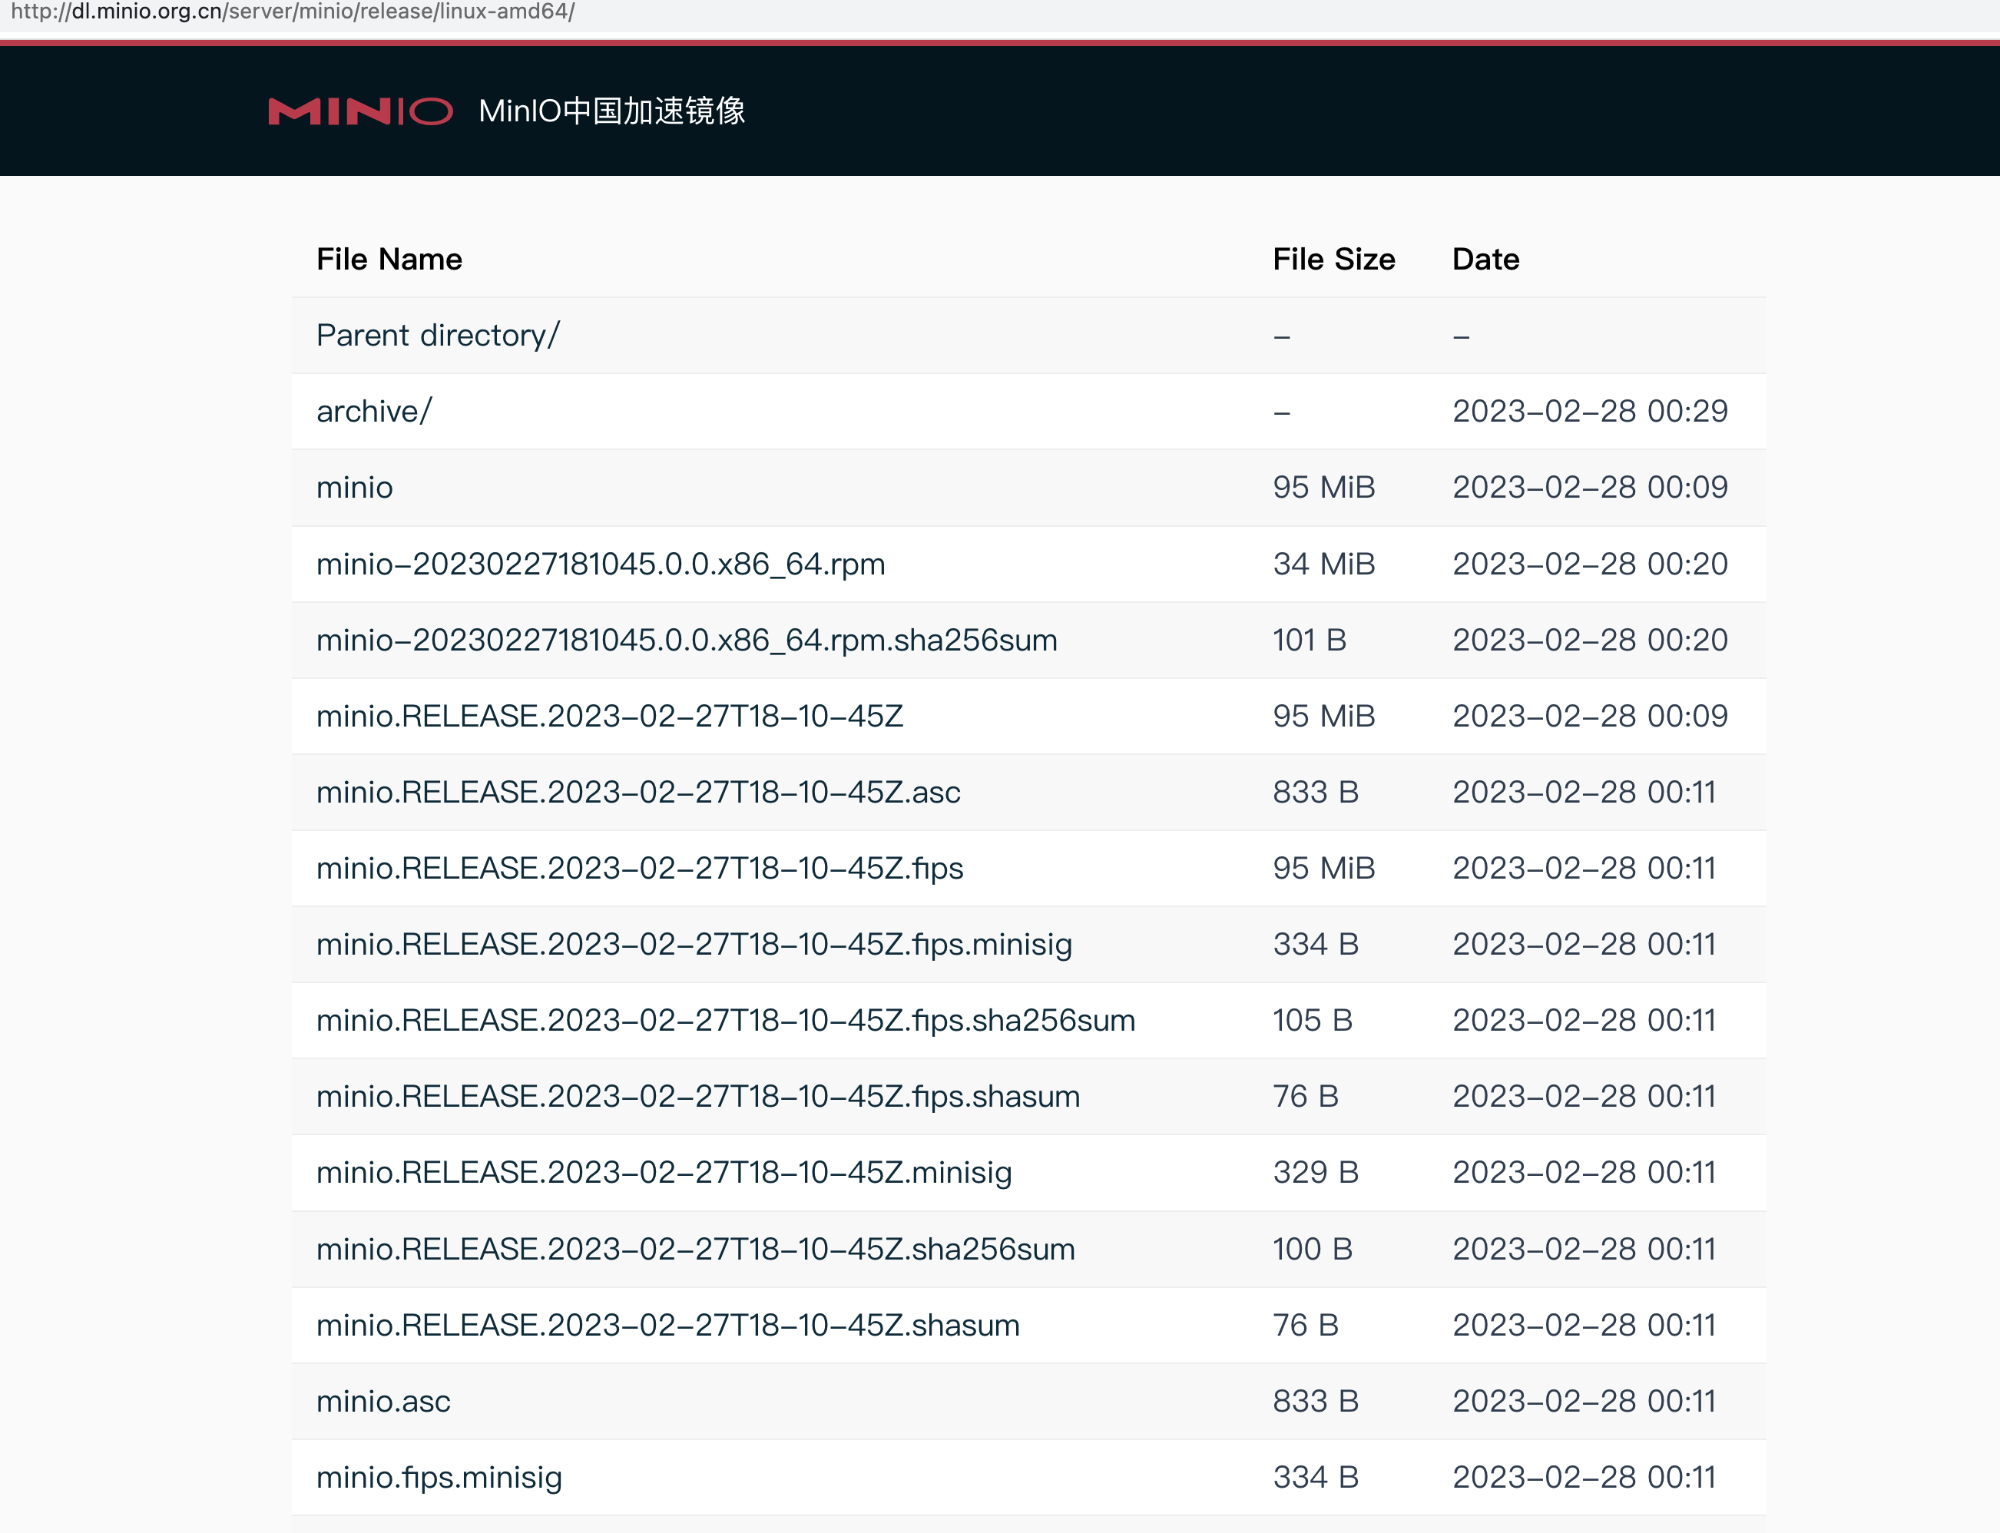
Task: Download the minio binary file
Action: (x=355, y=487)
